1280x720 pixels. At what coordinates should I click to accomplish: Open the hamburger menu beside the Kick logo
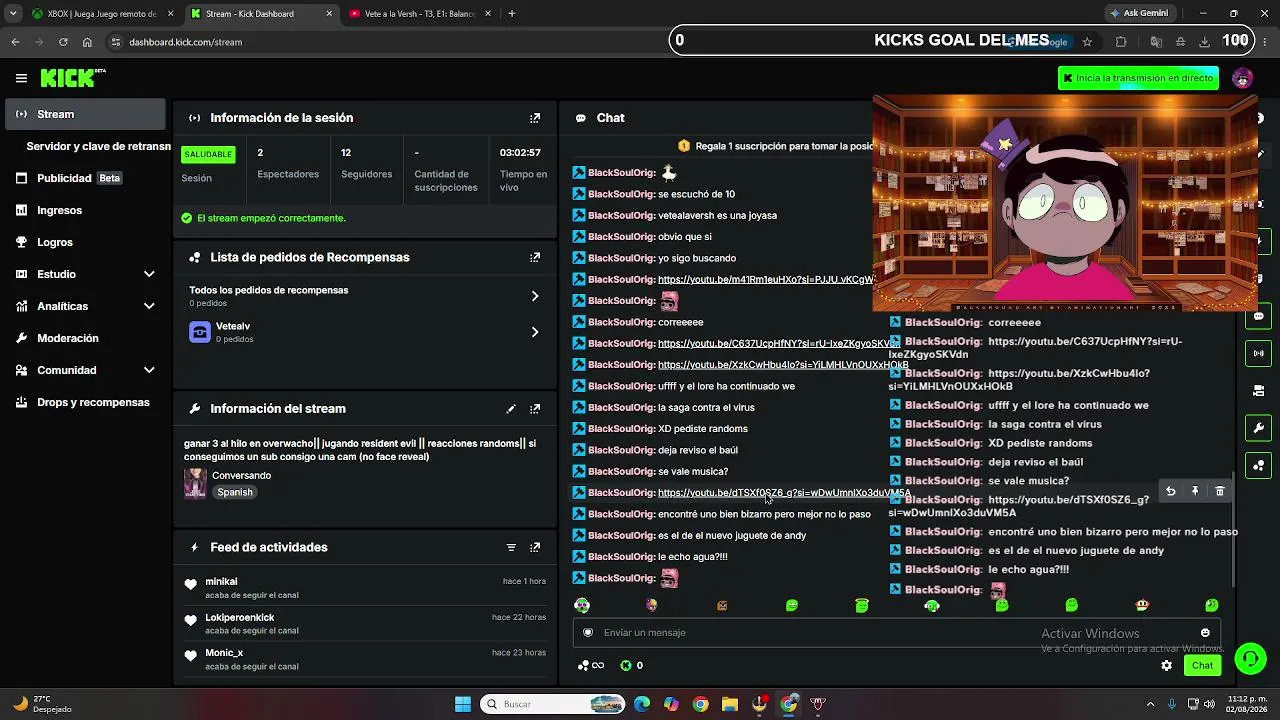click(21, 78)
